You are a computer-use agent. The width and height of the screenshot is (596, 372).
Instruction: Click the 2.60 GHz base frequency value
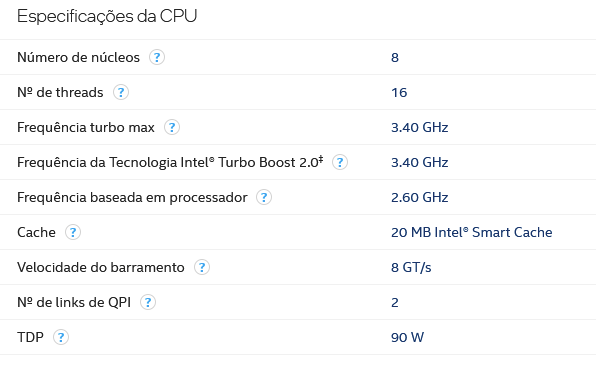(420, 197)
